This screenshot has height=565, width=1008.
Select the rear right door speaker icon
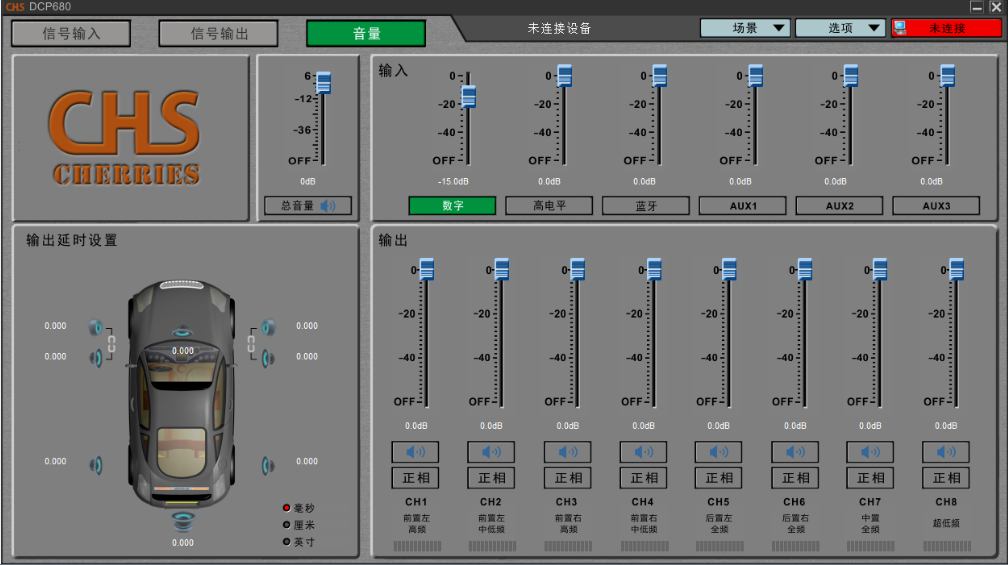point(268,465)
